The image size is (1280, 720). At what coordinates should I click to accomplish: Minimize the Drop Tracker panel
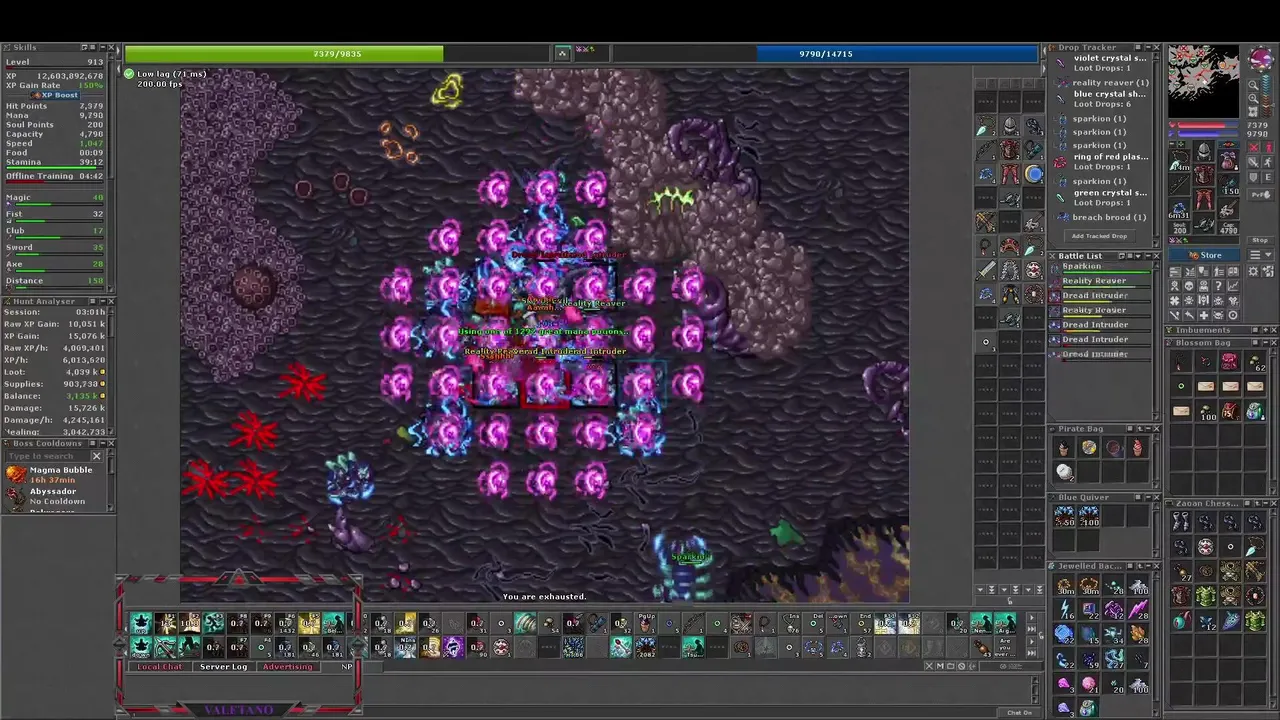pos(1148,47)
